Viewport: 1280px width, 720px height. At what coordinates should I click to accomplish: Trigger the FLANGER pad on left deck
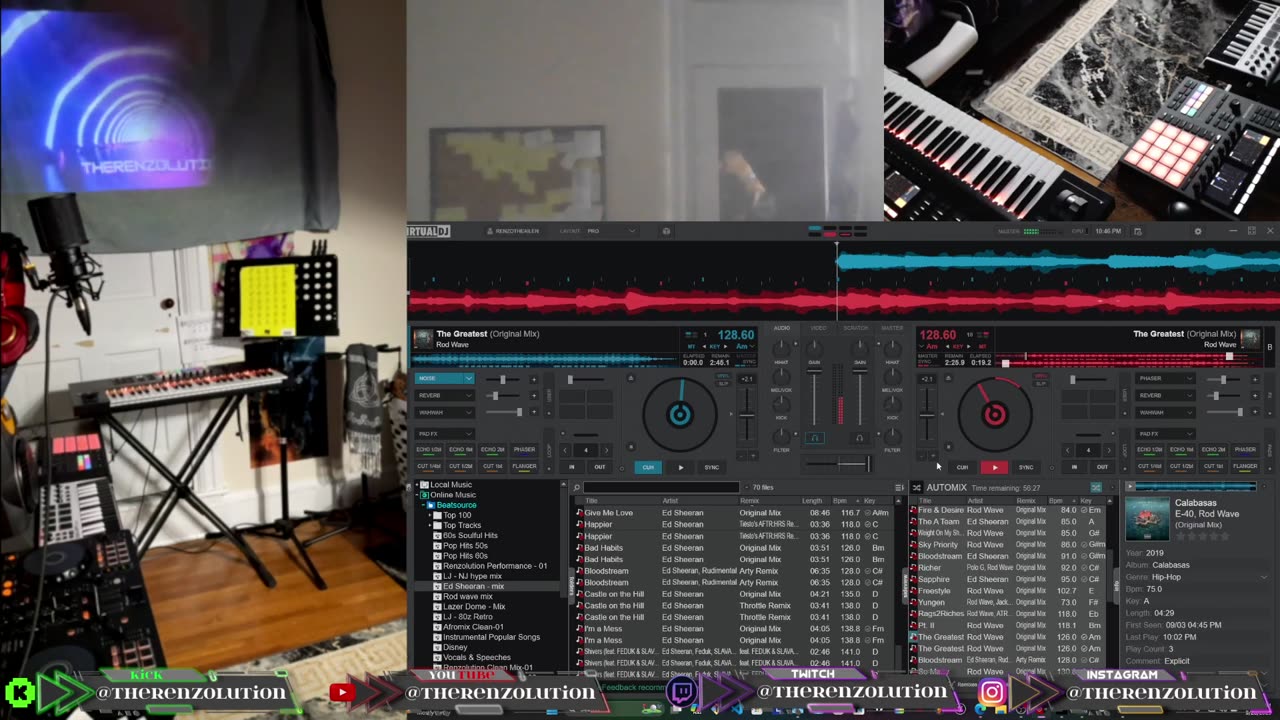(x=525, y=467)
